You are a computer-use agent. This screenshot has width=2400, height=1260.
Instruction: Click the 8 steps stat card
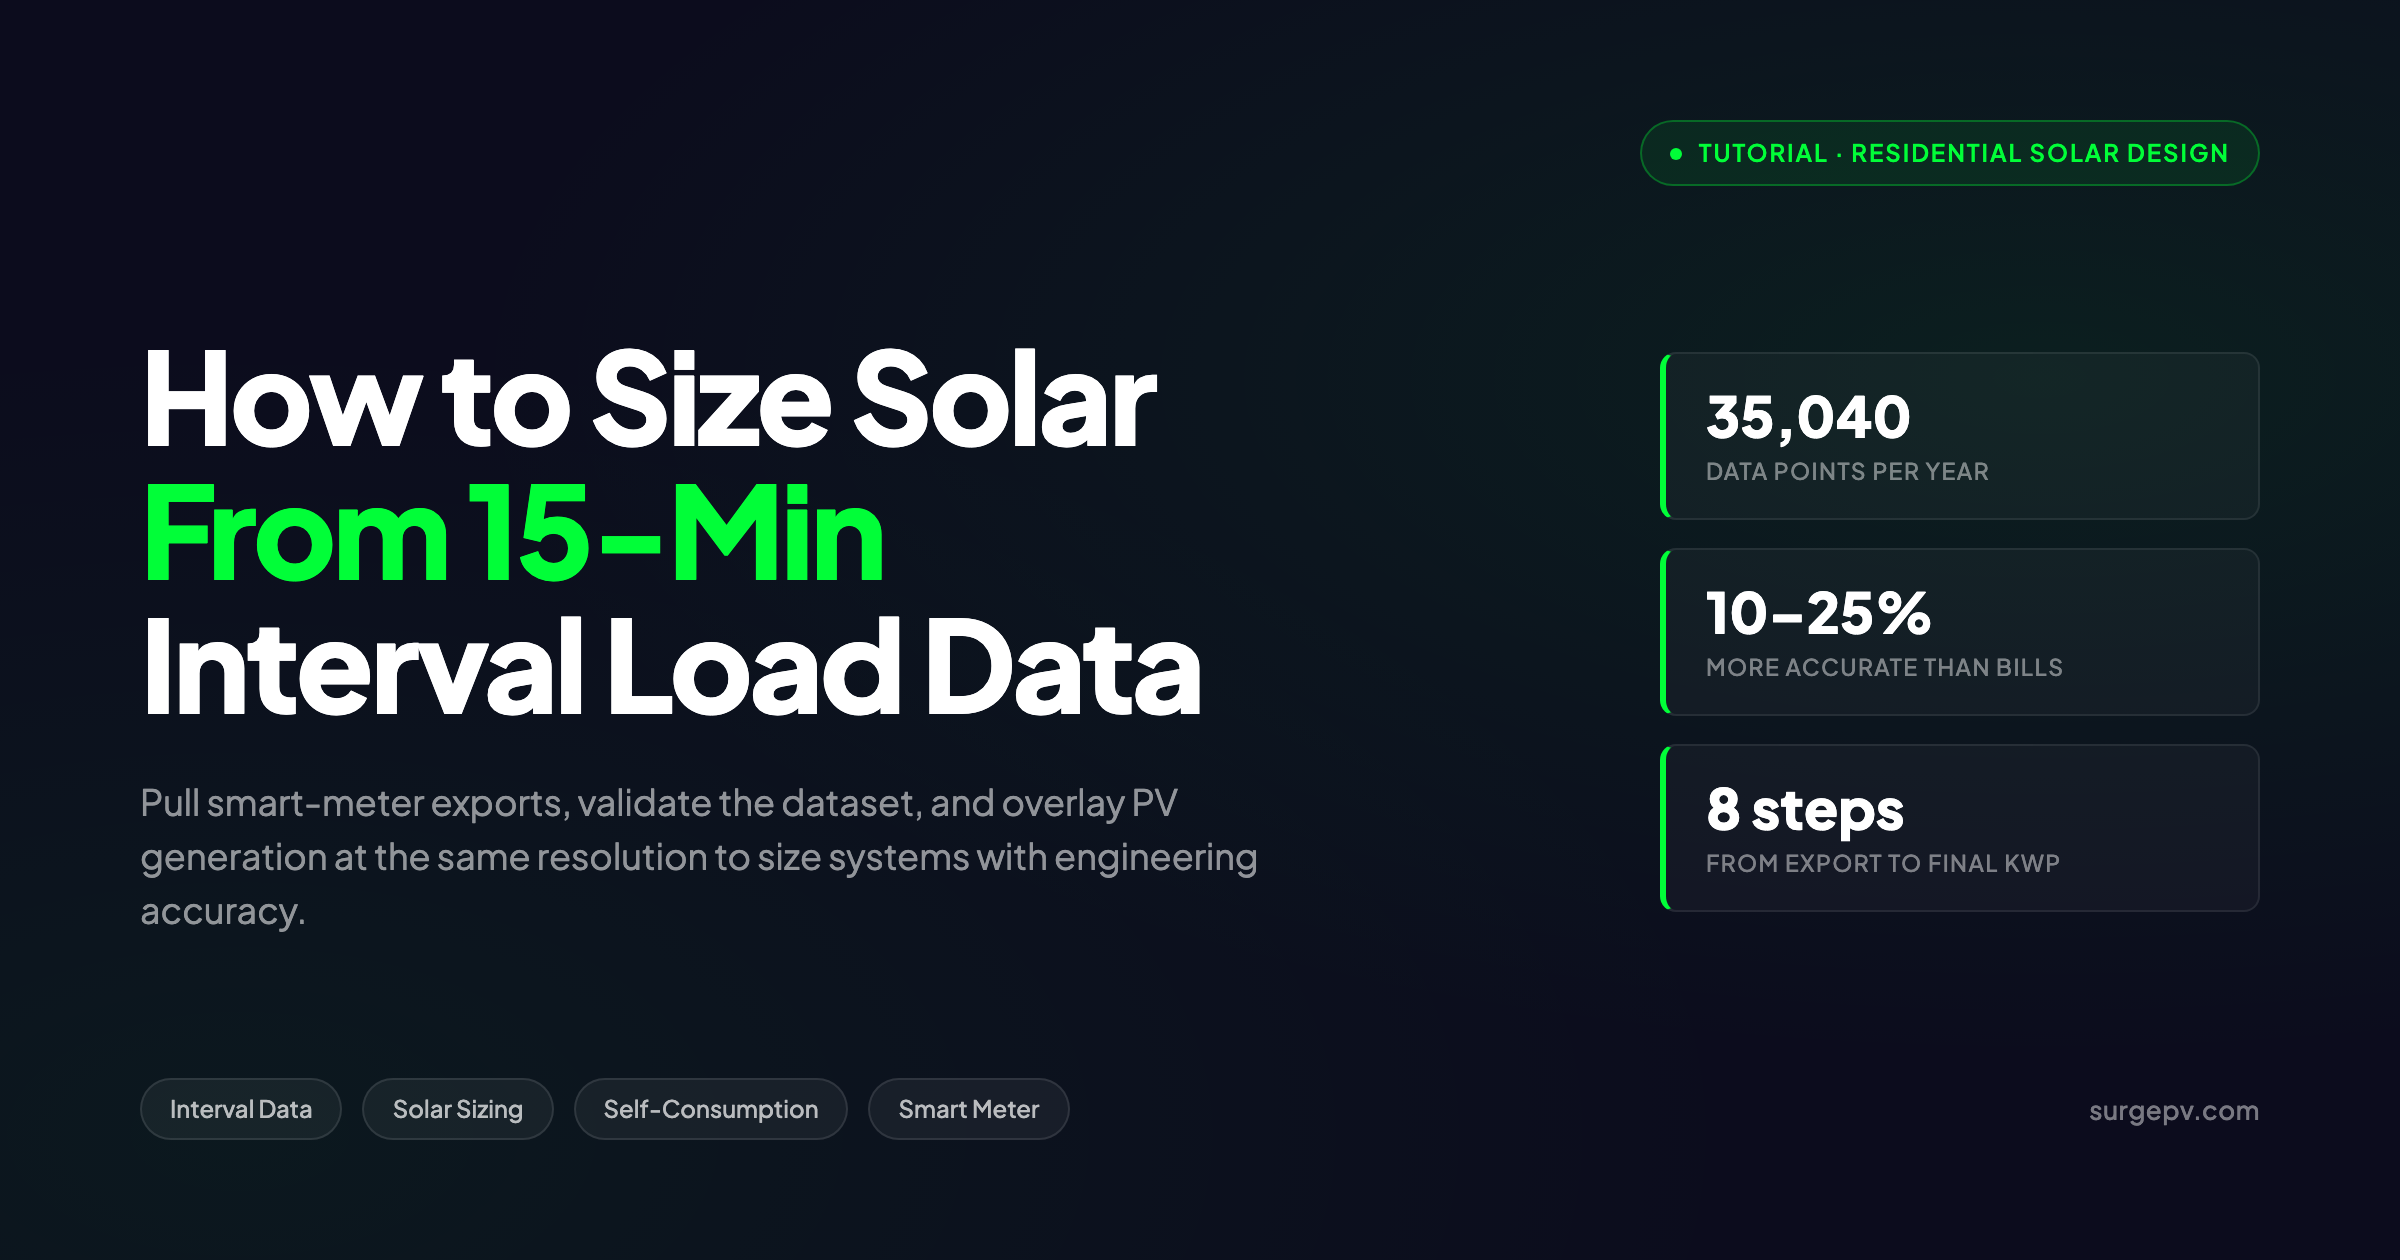coord(1960,828)
